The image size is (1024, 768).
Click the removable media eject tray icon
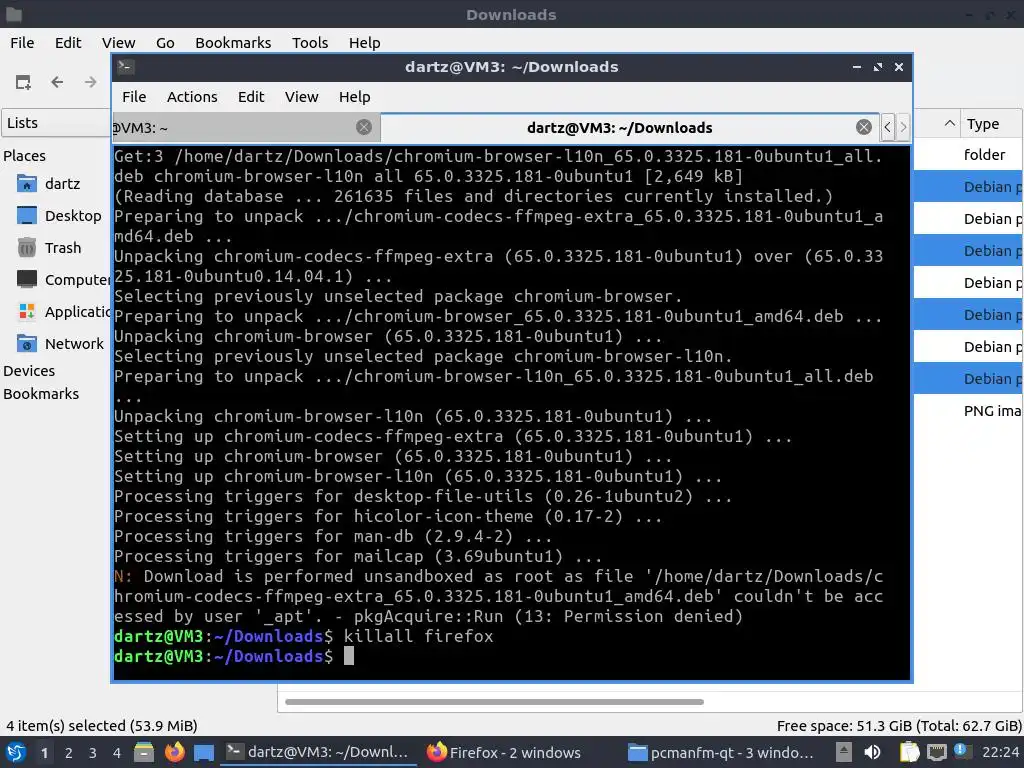click(844, 752)
